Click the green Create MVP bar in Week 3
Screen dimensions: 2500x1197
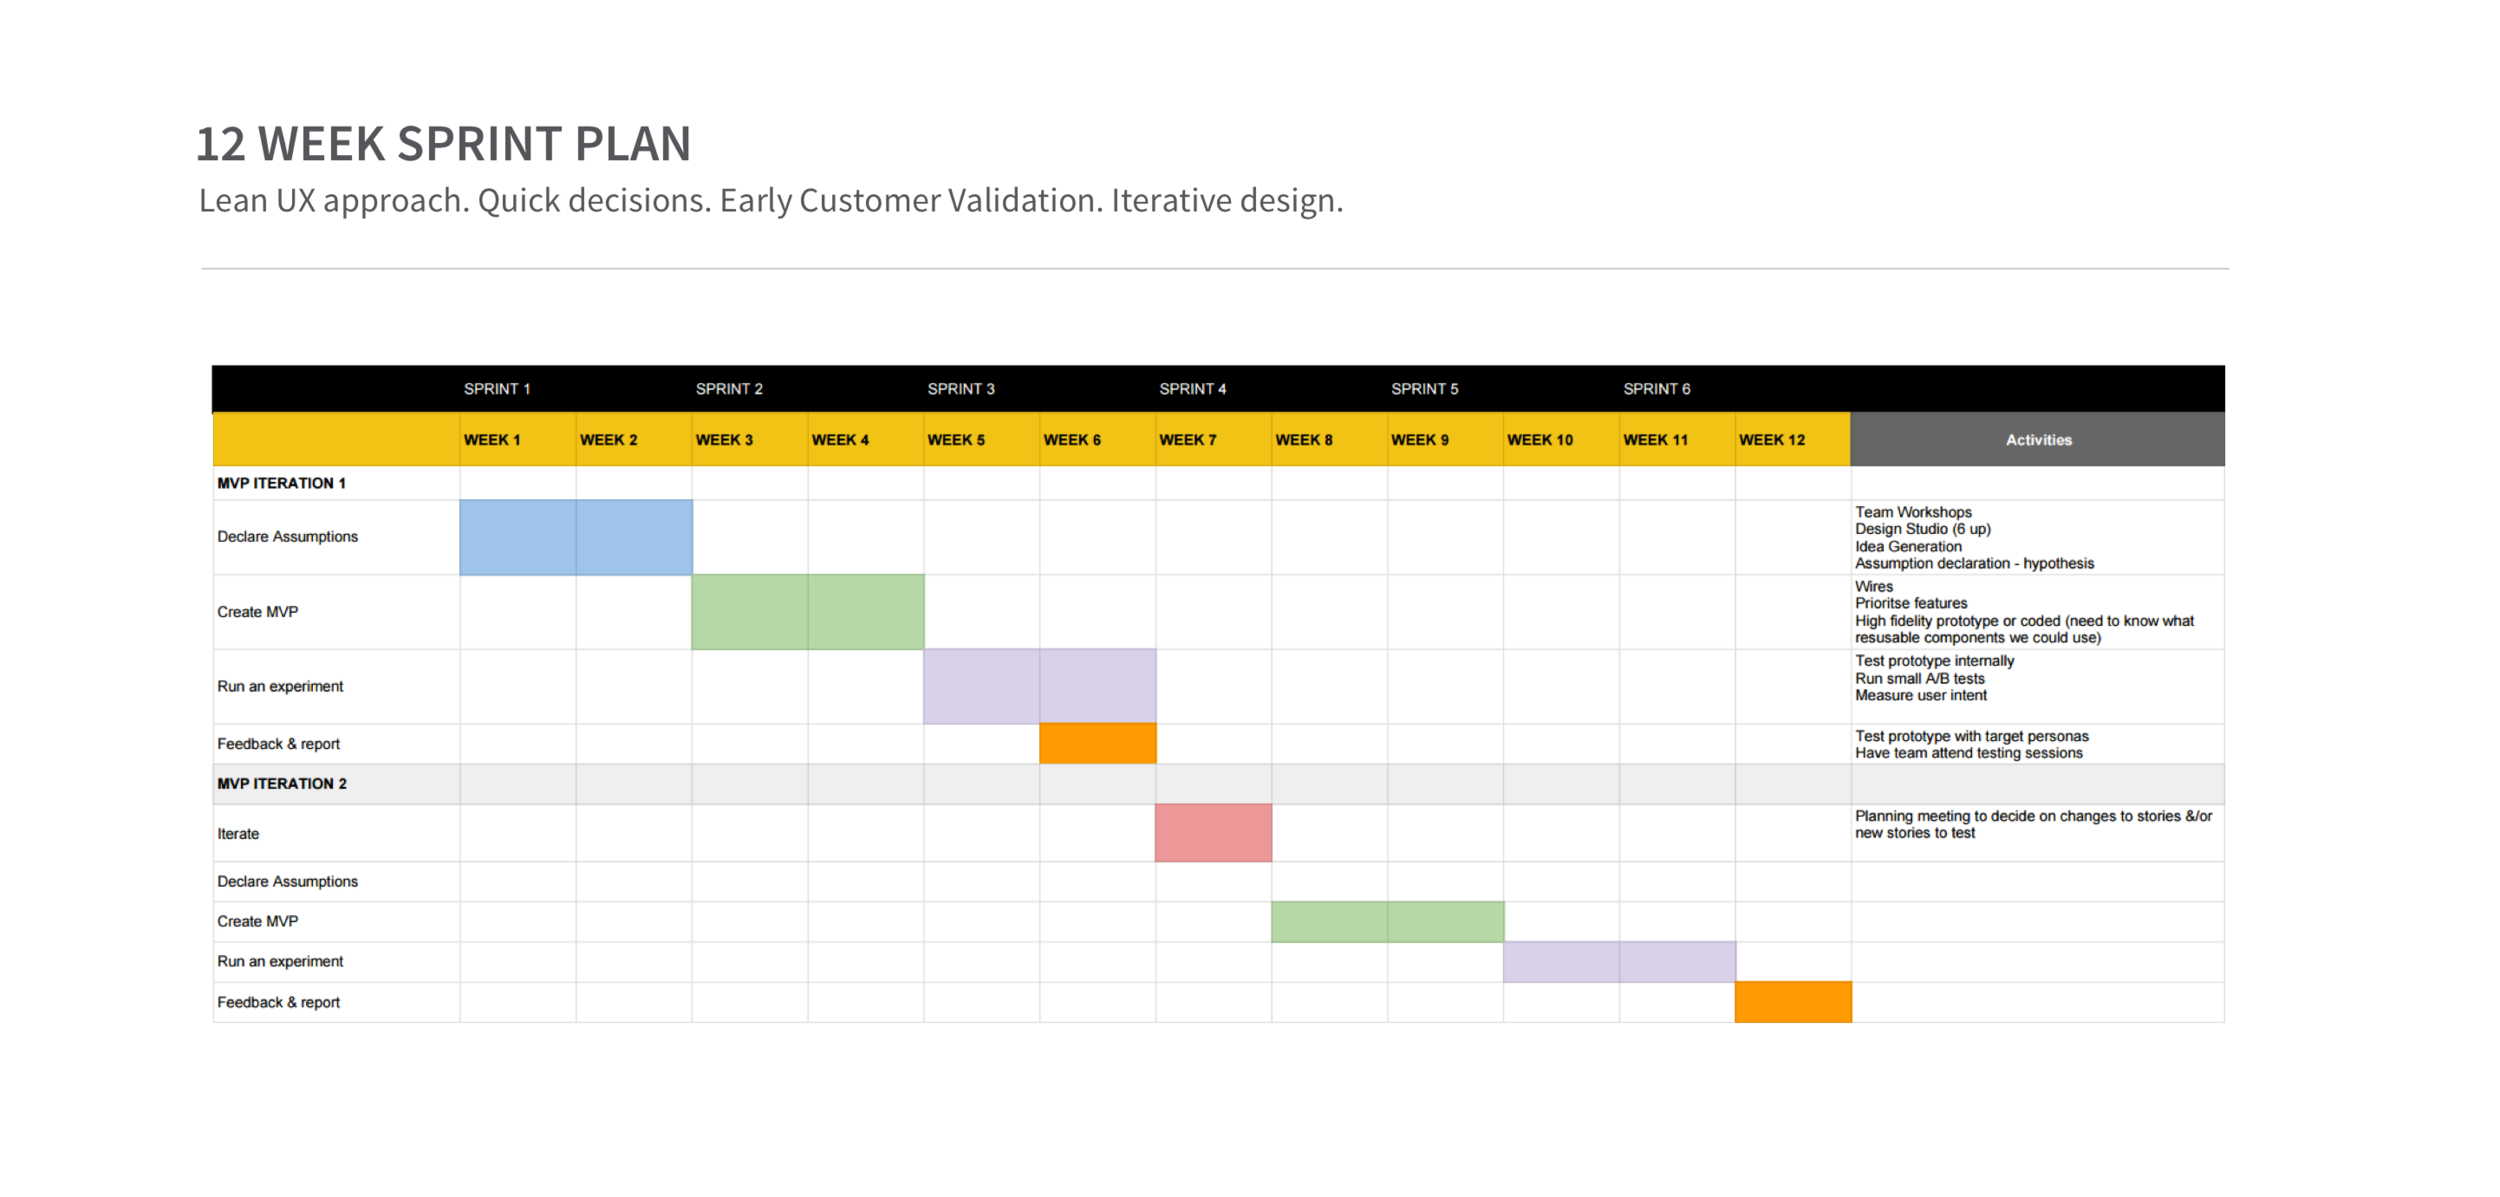tap(750, 612)
